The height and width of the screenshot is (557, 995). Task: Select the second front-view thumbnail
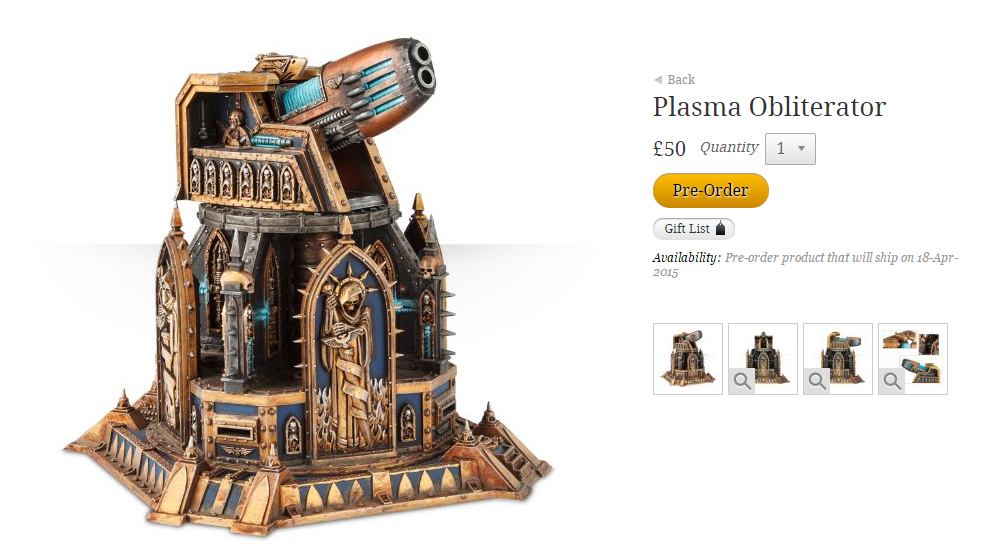pyautogui.click(x=763, y=358)
